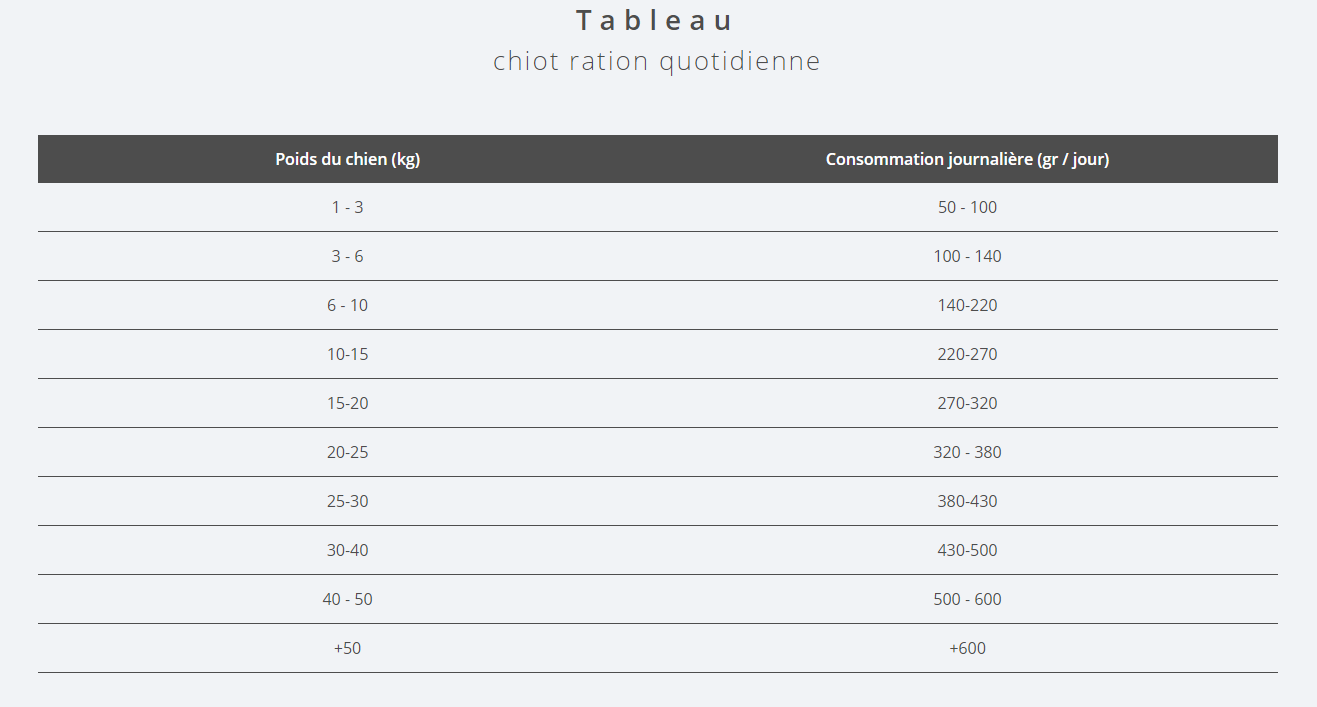Image resolution: width=1317 pixels, height=707 pixels.
Task: Click the '6 - 10' weight cell
Action: point(348,305)
